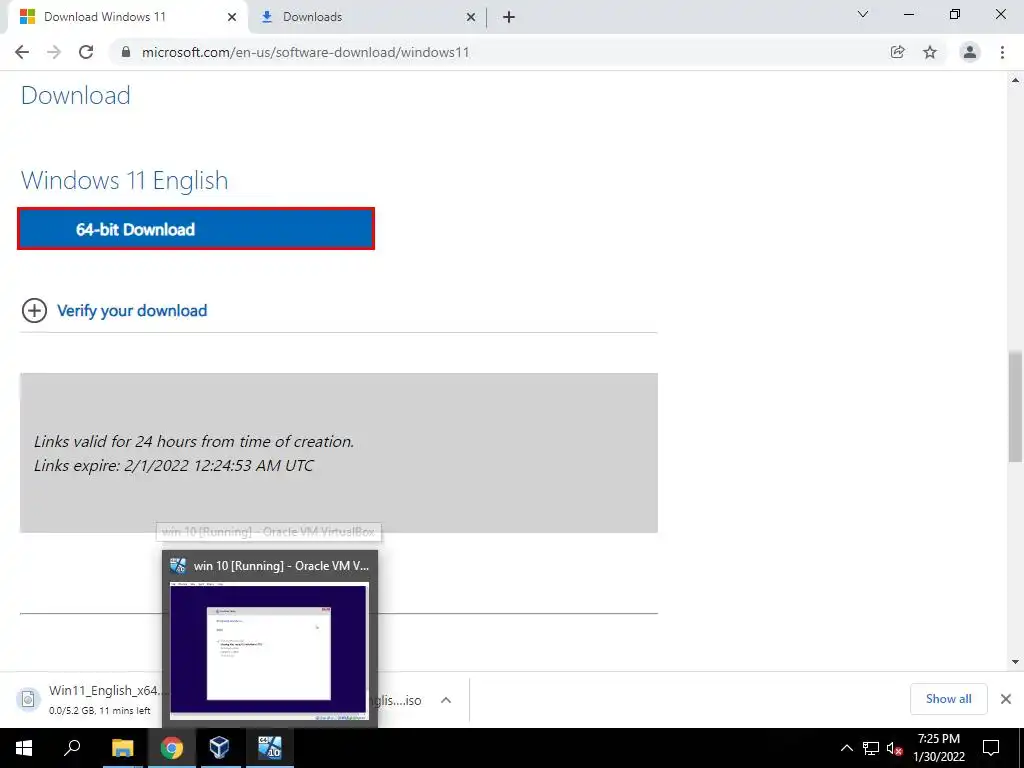
Task: Open the tab search dropdown arrow
Action: 863,14
